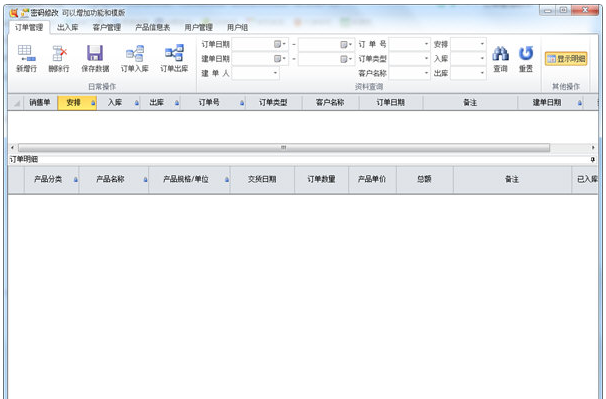Click the 订单入库 order stock-in icon

135,53
